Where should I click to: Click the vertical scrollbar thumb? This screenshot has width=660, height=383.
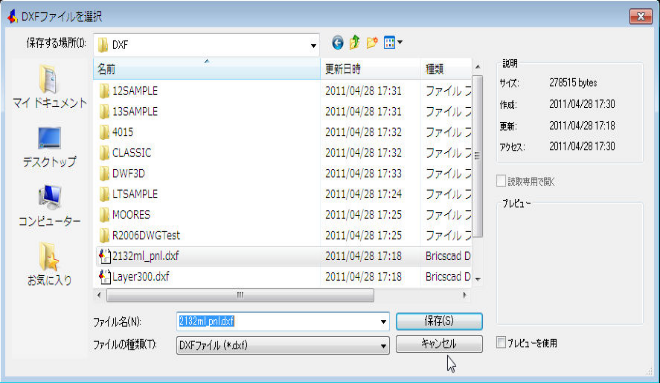[x=477, y=156]
